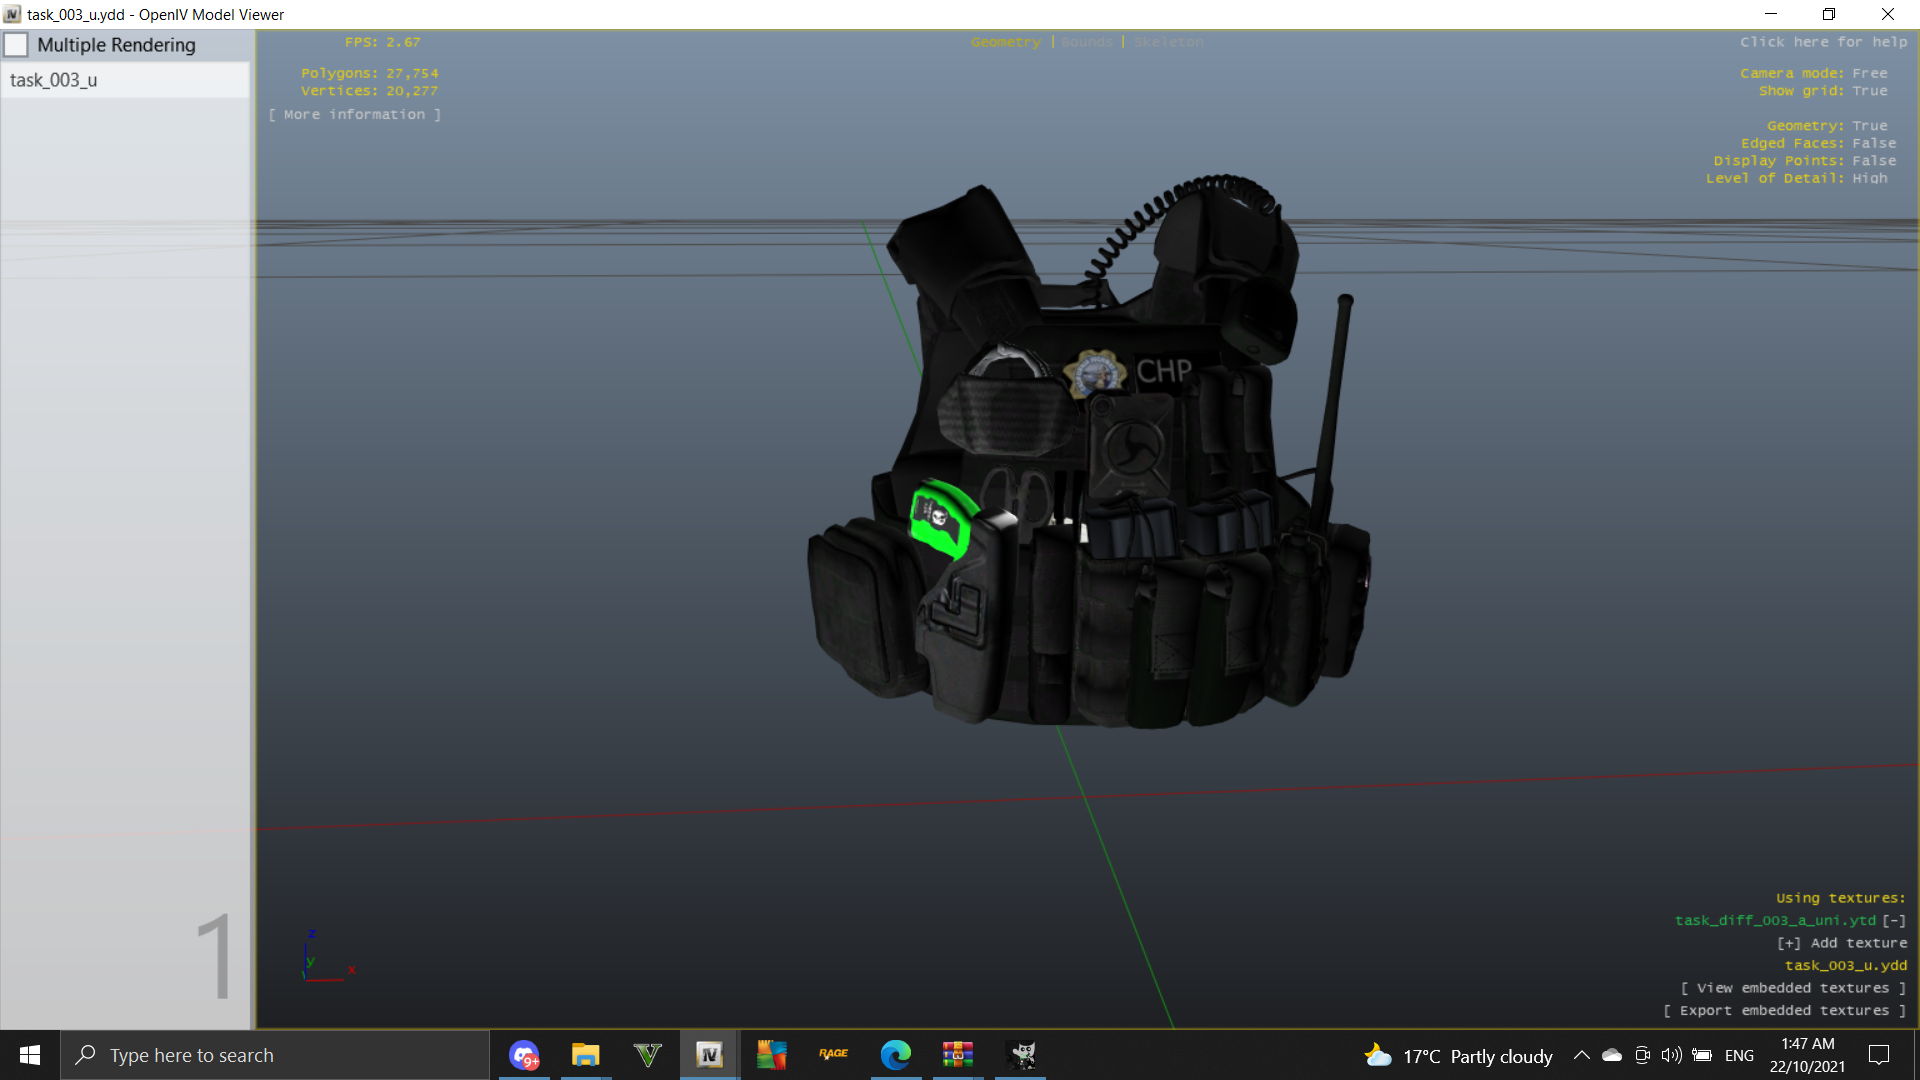This screenshot has width=1920, height=1080.
Task: Open Discord from taskbar
Action: 524,1055
